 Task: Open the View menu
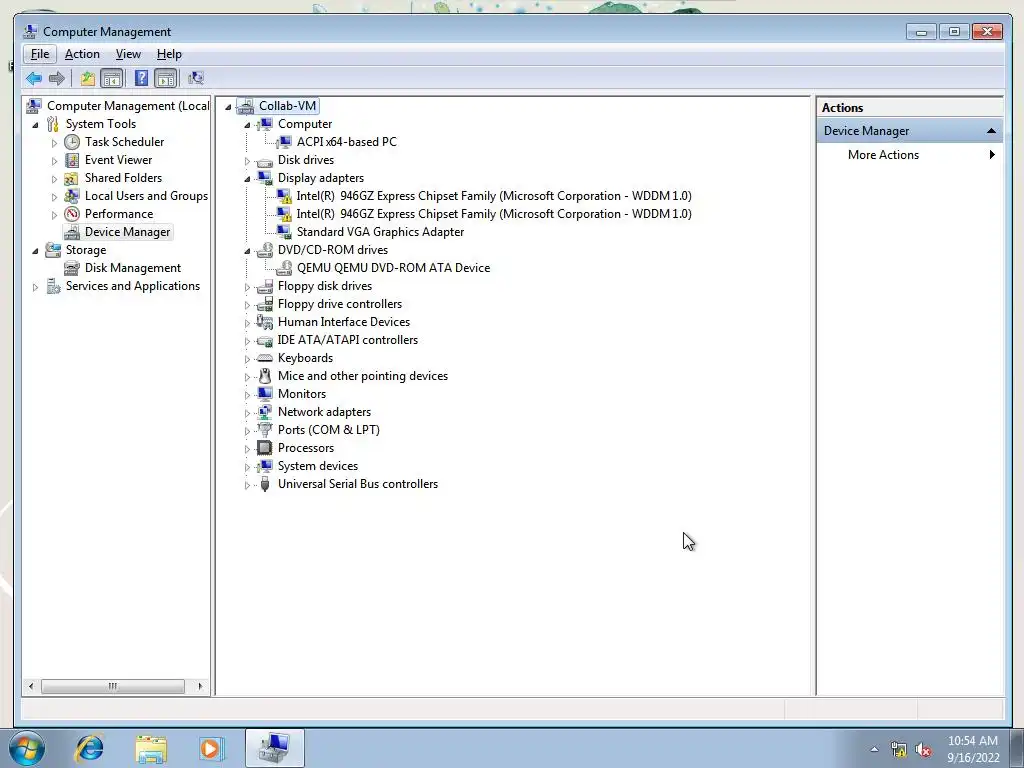click(128, 54)
